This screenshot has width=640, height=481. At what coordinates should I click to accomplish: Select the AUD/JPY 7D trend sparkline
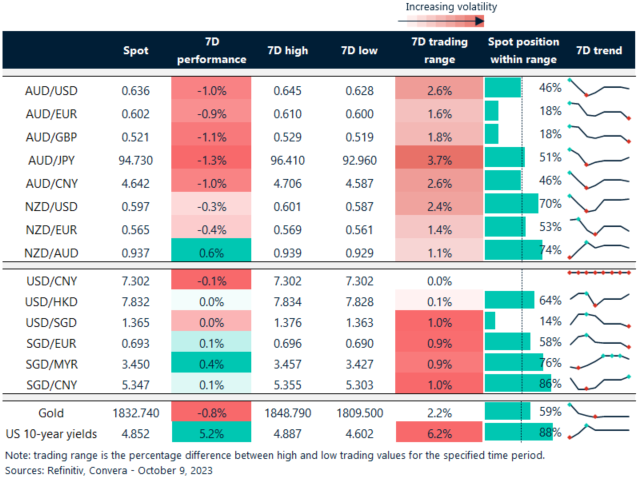(x=597, y=157)
